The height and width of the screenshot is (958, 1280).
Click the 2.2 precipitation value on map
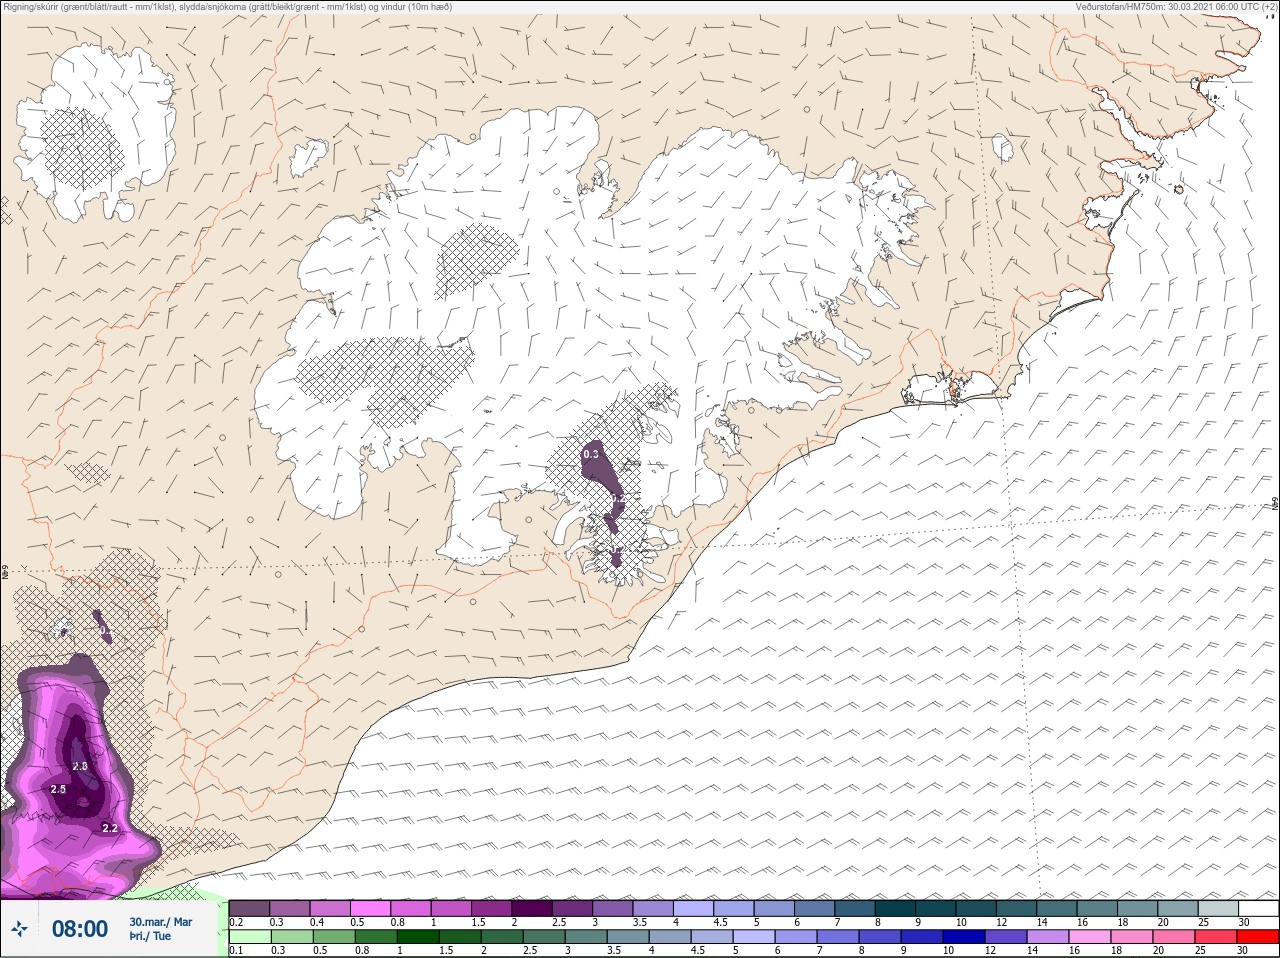pos(110,828)
